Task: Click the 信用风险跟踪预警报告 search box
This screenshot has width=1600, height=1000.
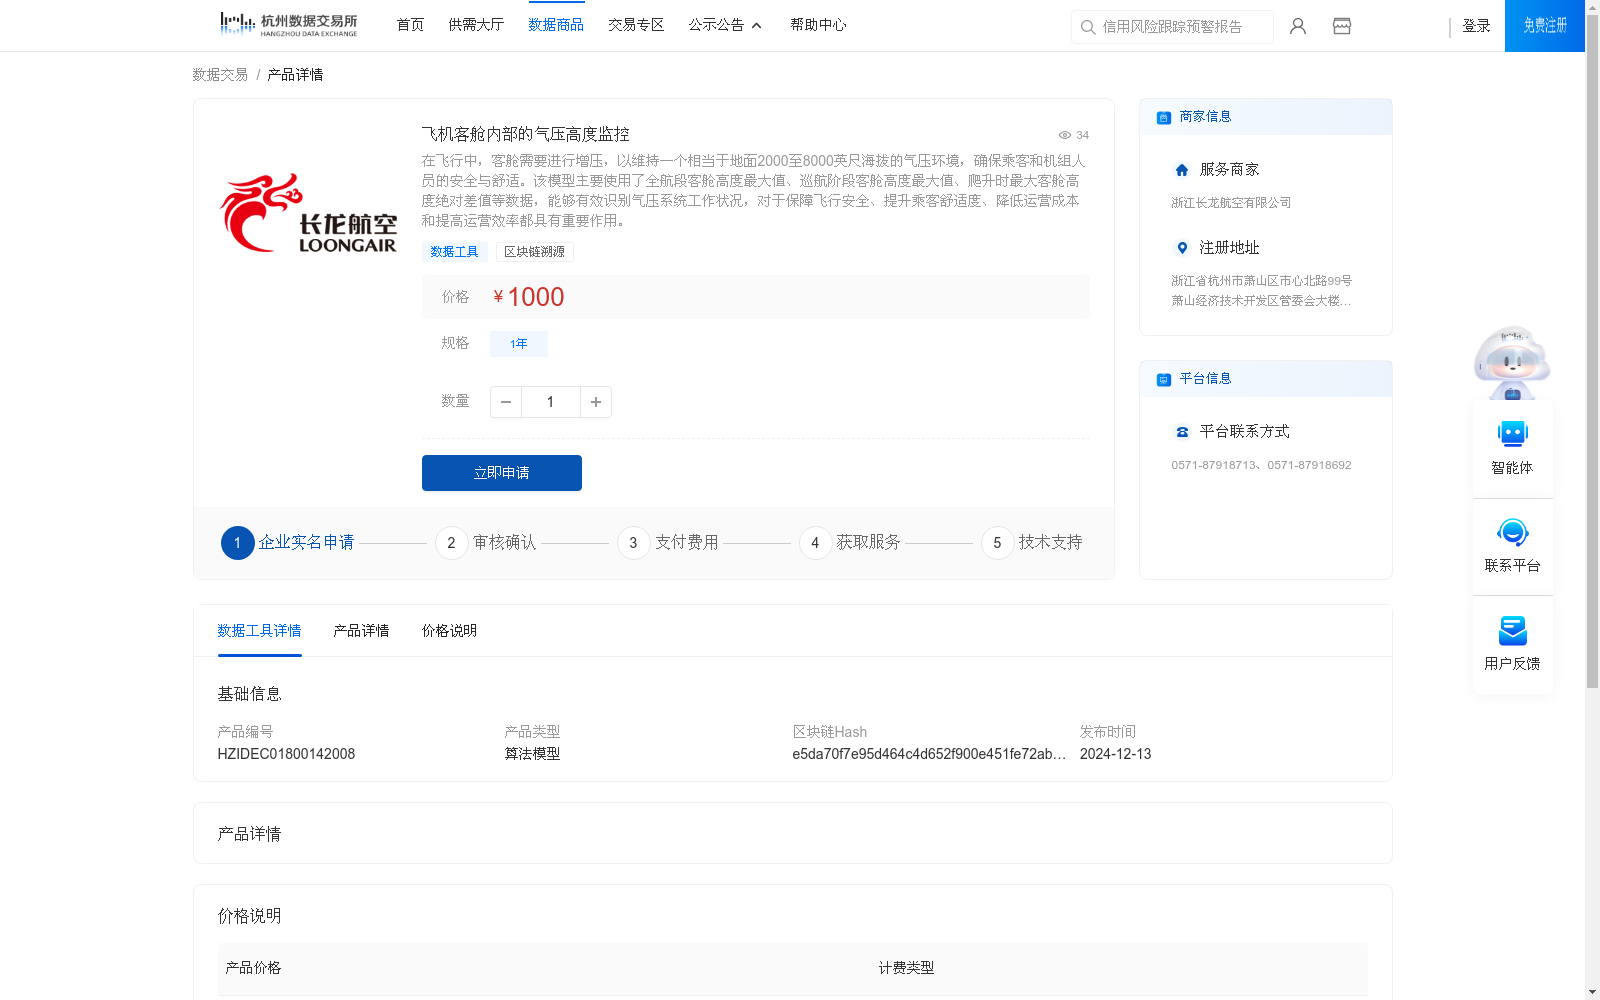Action: 1172,27
